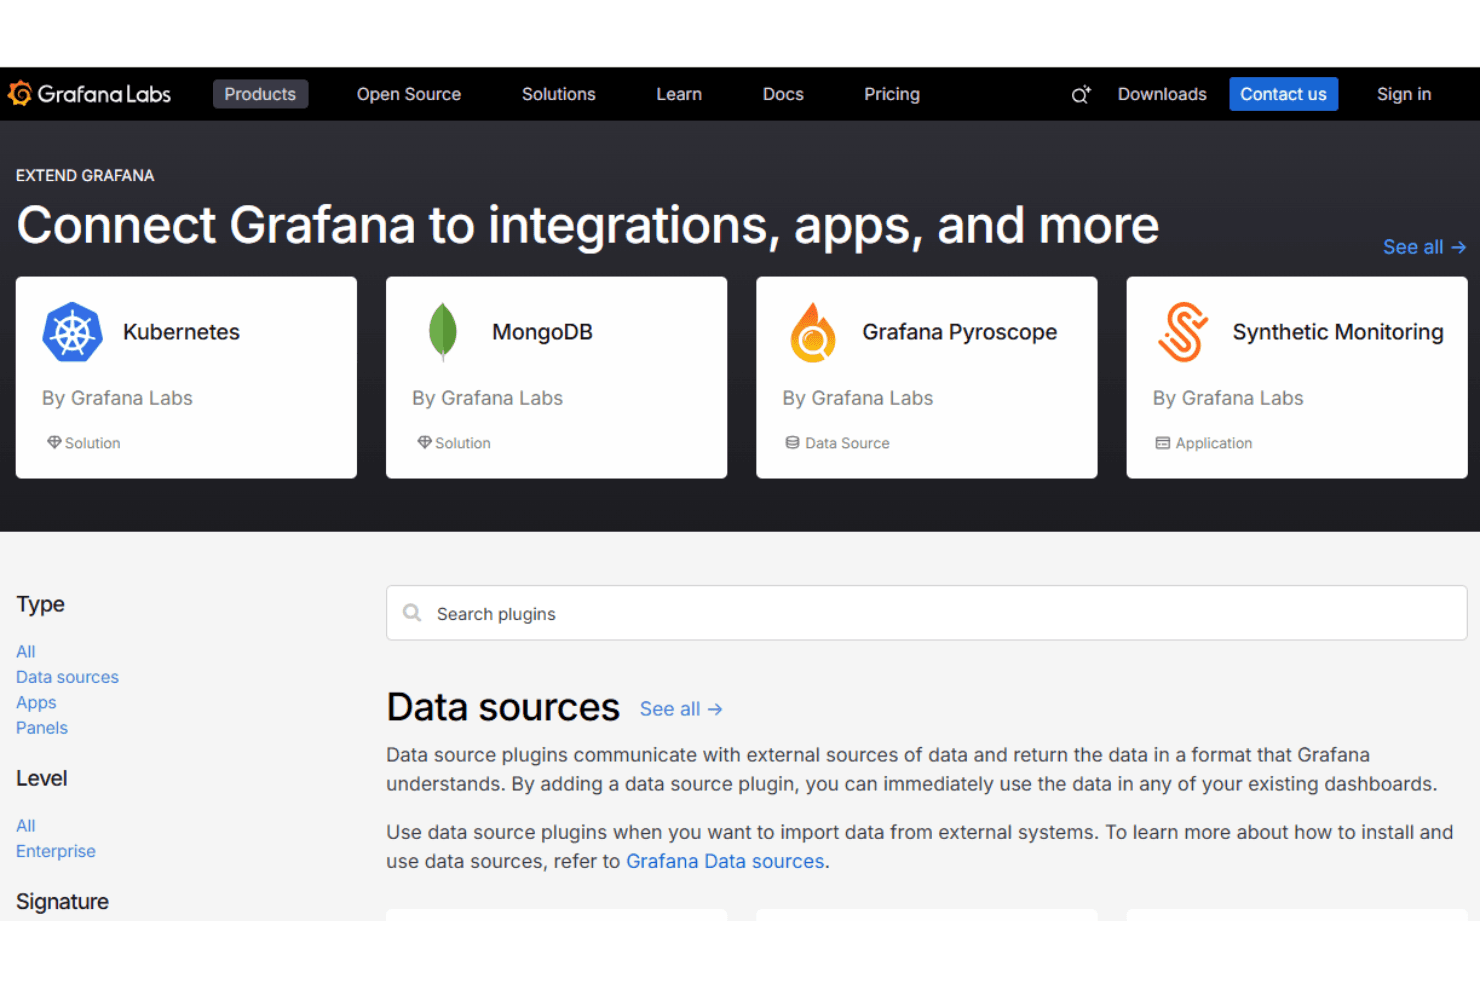Open the Synthetic Monitoring card title
The image size is (1480, 987).
click(1338, 332)
